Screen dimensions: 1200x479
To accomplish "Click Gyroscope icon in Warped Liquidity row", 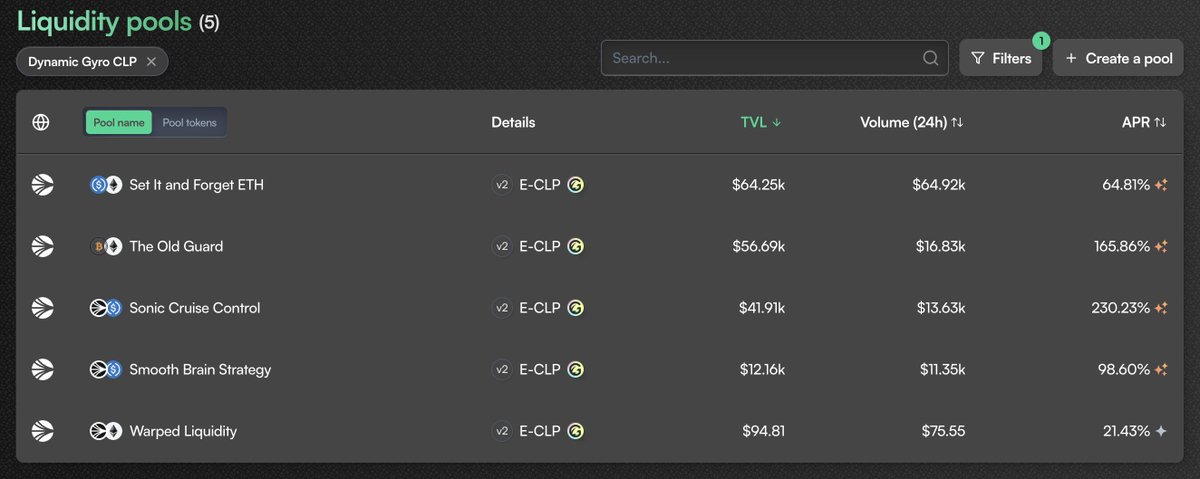I will click(x=576, y=431).
